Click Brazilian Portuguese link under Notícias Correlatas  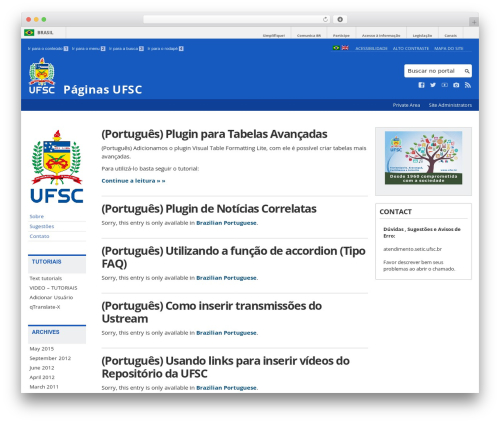226,223
